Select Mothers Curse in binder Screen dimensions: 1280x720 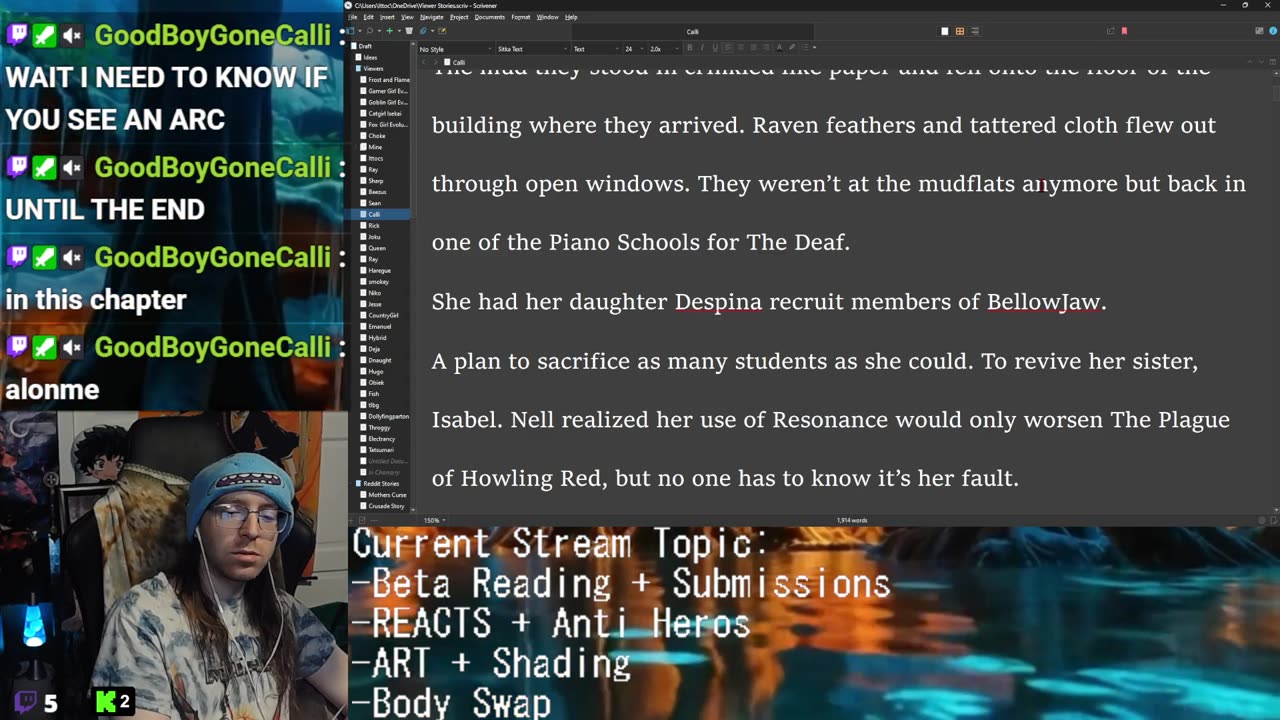click(x=387, y=494)
